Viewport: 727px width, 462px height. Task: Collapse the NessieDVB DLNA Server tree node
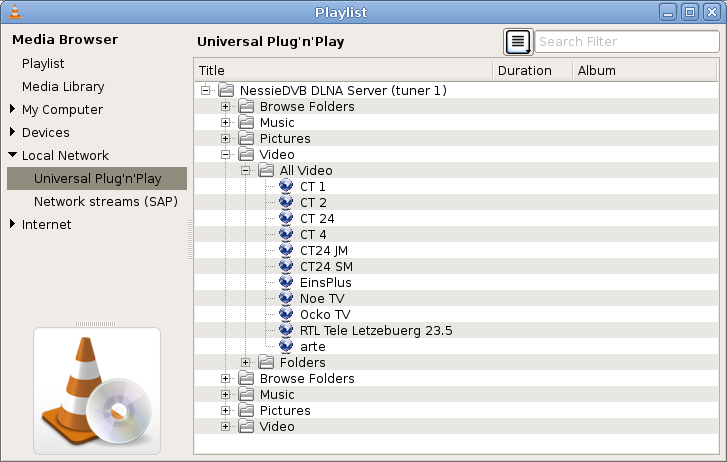tap(205, 90)
